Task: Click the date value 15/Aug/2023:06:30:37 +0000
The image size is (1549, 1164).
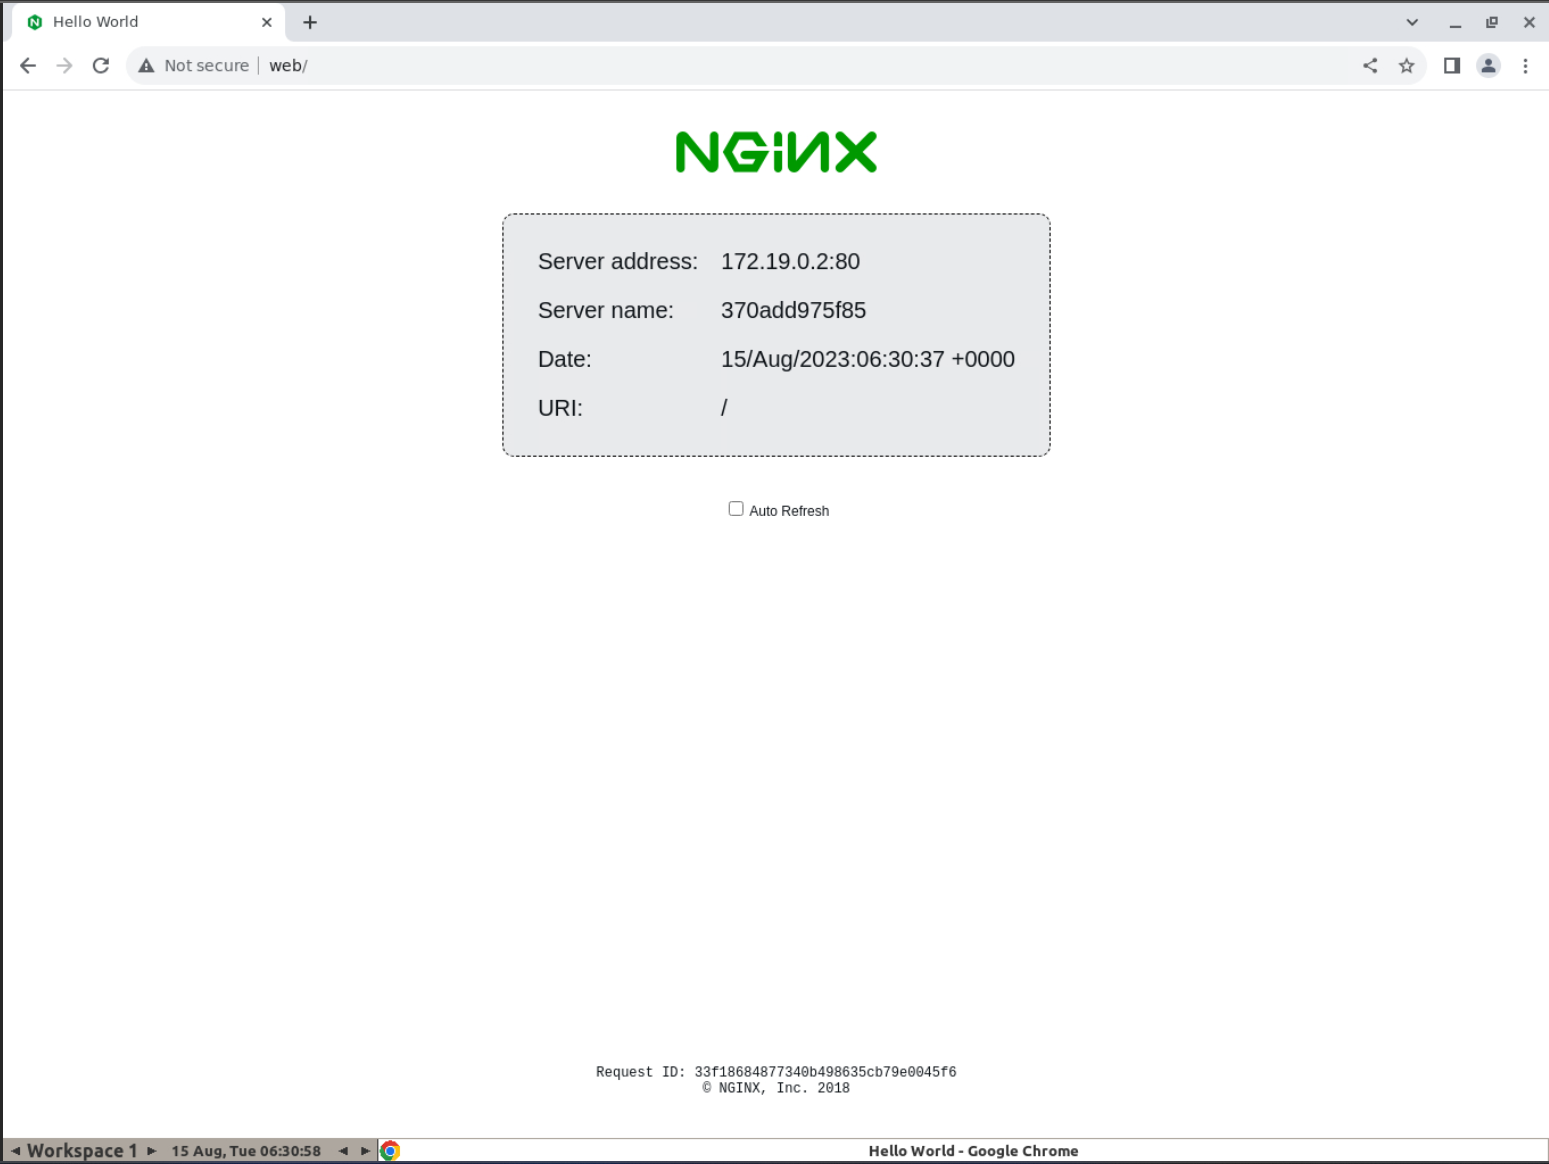Action: click(868, 360)
